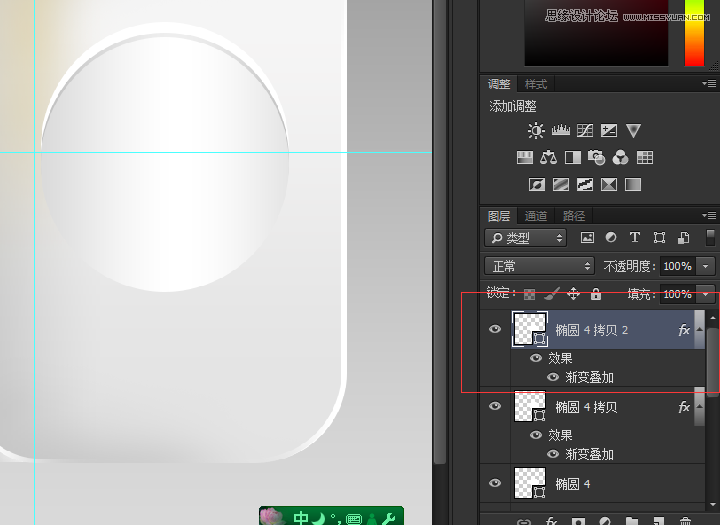This screenshot has height=525, width=720.
Task: Filter layers by pixel layers
Action: [587, 237]
